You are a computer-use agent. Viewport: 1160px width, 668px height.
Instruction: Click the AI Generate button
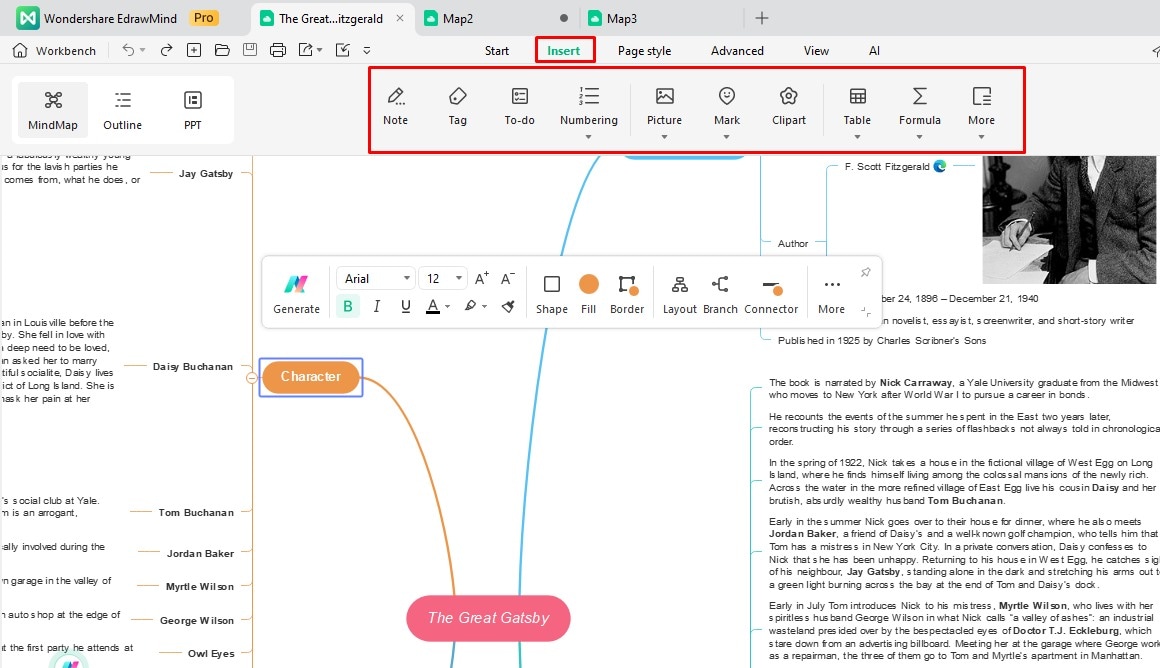point(297,294)
